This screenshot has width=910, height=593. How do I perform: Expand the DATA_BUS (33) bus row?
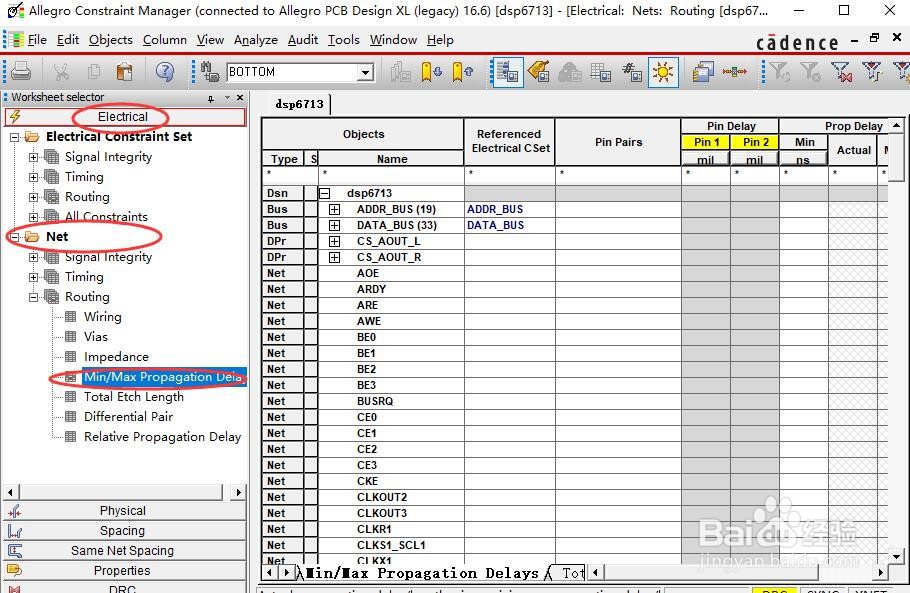coord(334,225)
